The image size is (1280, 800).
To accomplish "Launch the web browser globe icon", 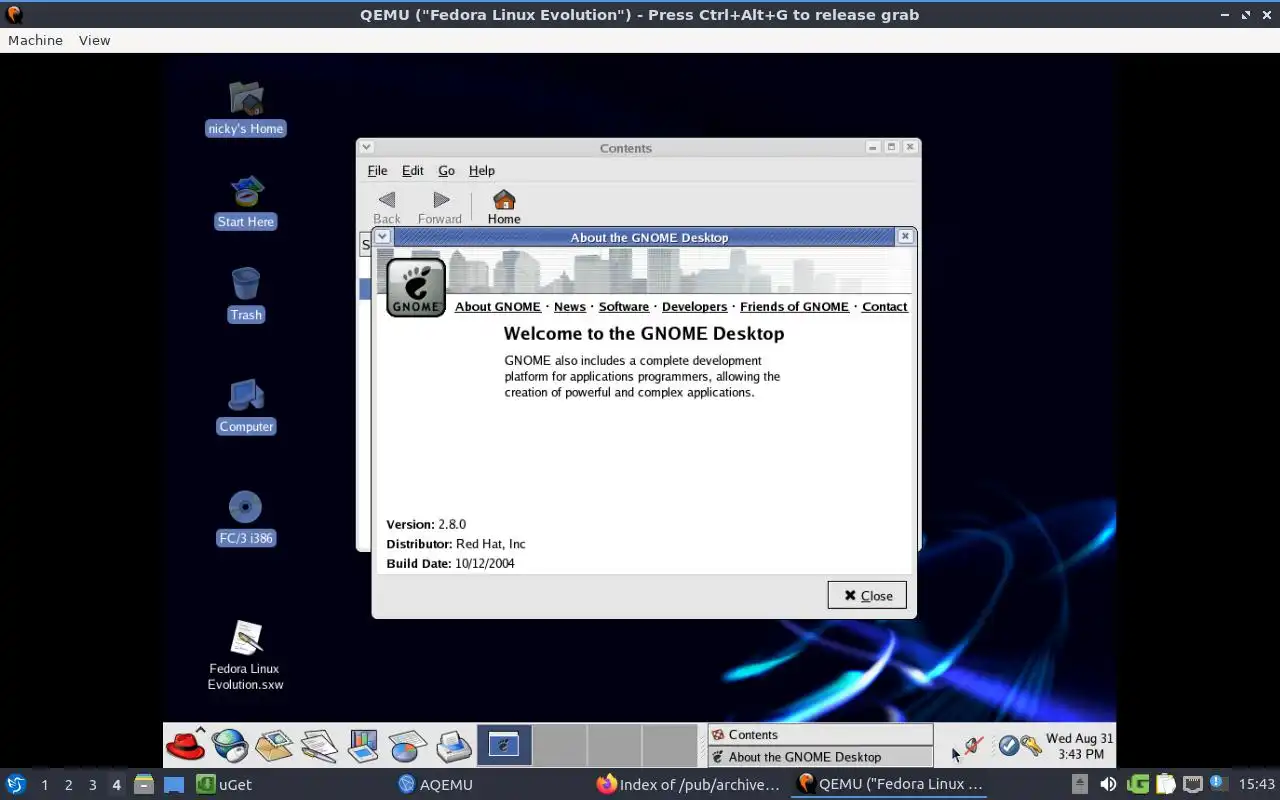I will pos(230,745).
